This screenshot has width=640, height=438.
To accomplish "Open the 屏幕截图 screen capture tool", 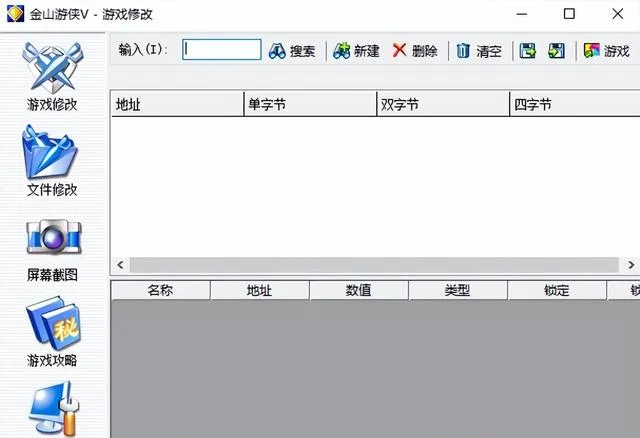I will coord(52,250).
